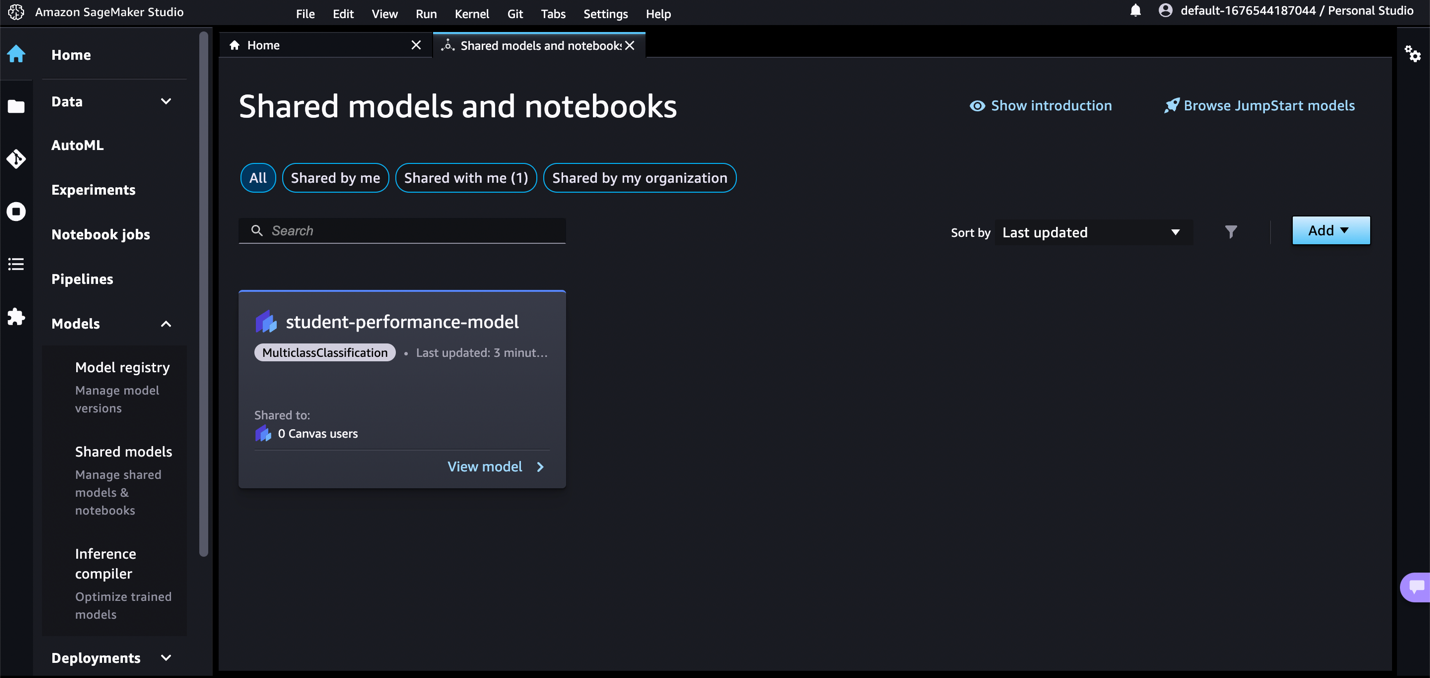This screenshot has height=678, width=1430.
Task: Open running terminals and kernels panel
Action: pyautogui.click(x=16, y=211)
